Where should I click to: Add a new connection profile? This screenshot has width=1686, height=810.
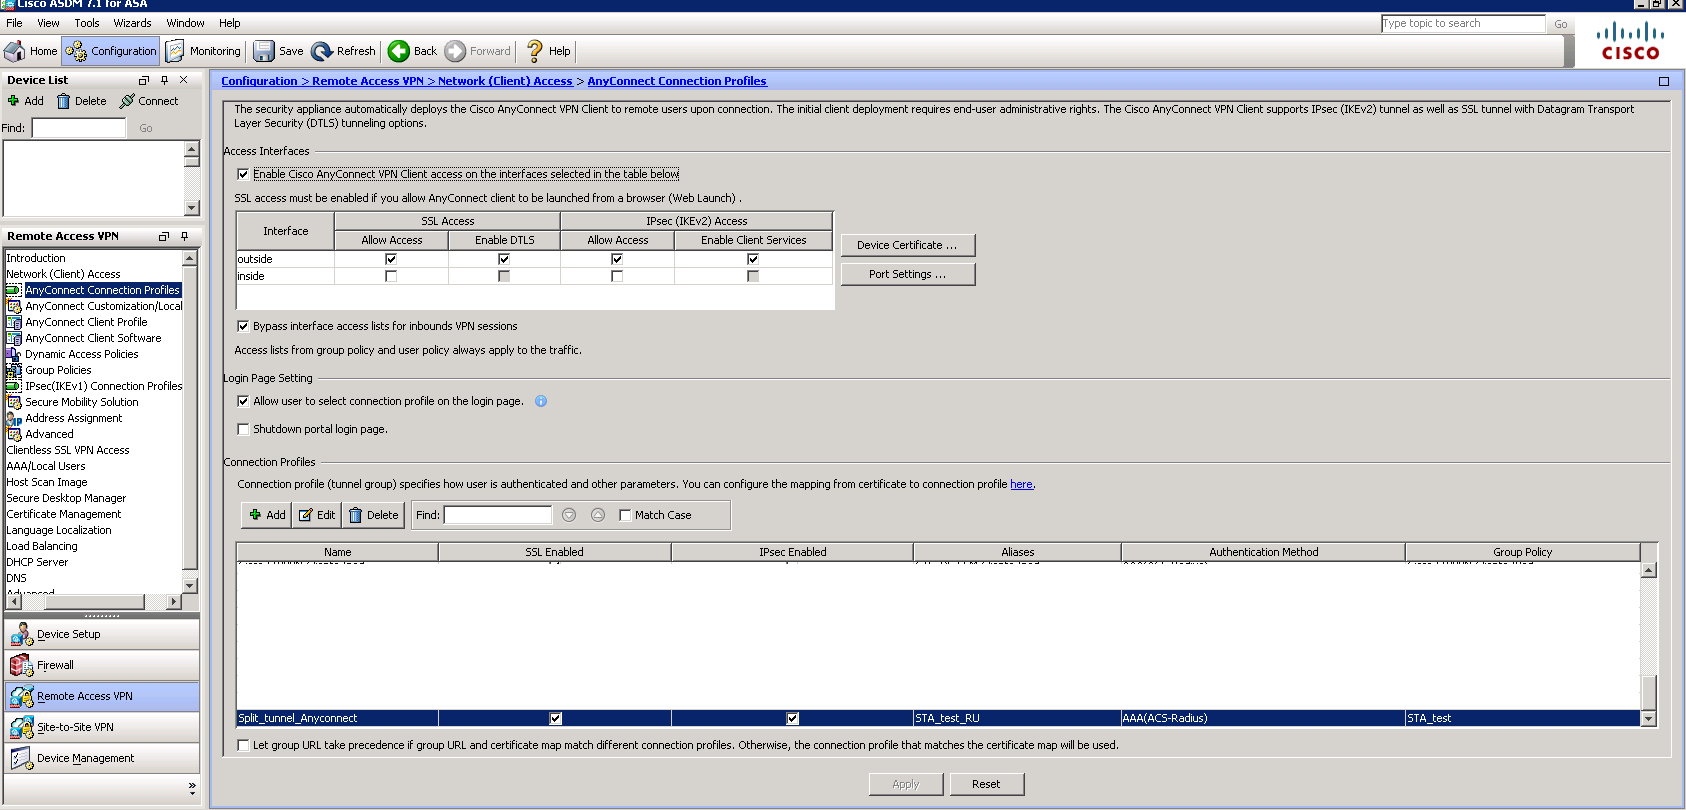coord(267,515)
